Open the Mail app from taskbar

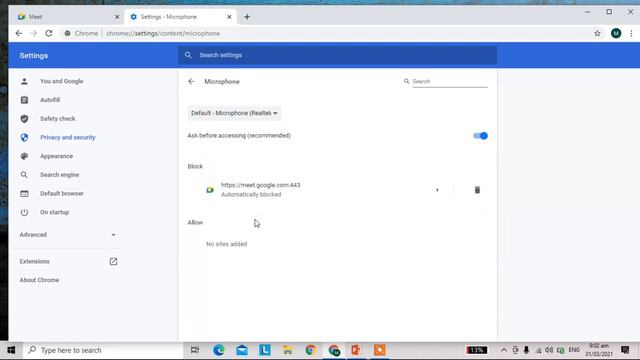[242, 350]
